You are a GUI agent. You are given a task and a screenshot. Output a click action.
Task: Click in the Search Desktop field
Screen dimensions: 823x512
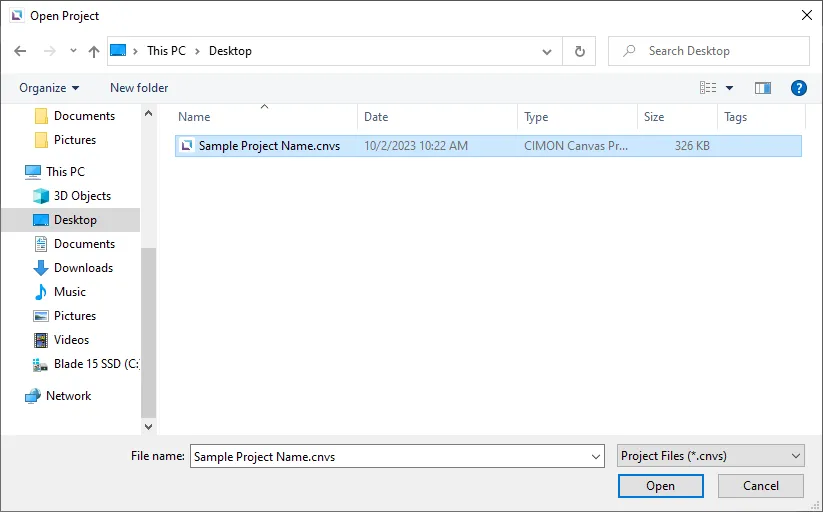[x=720, y=51]
